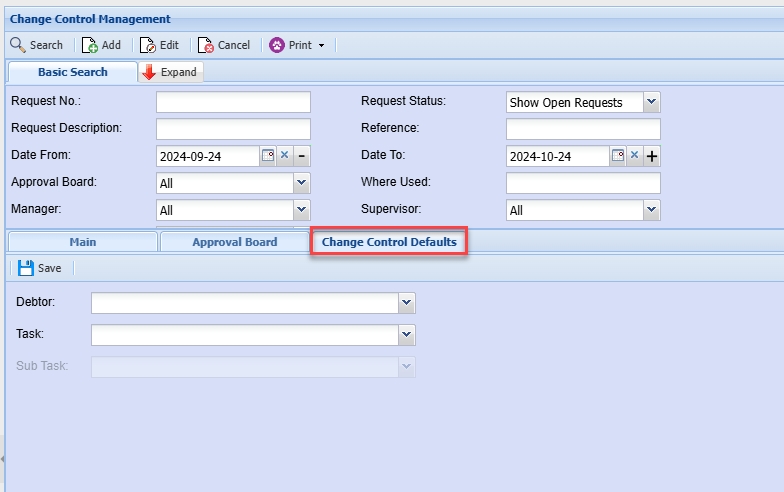The width and height of the screenshot is (784, 492).
Task: Focus the Where Used input field
Action: [583, 183]
